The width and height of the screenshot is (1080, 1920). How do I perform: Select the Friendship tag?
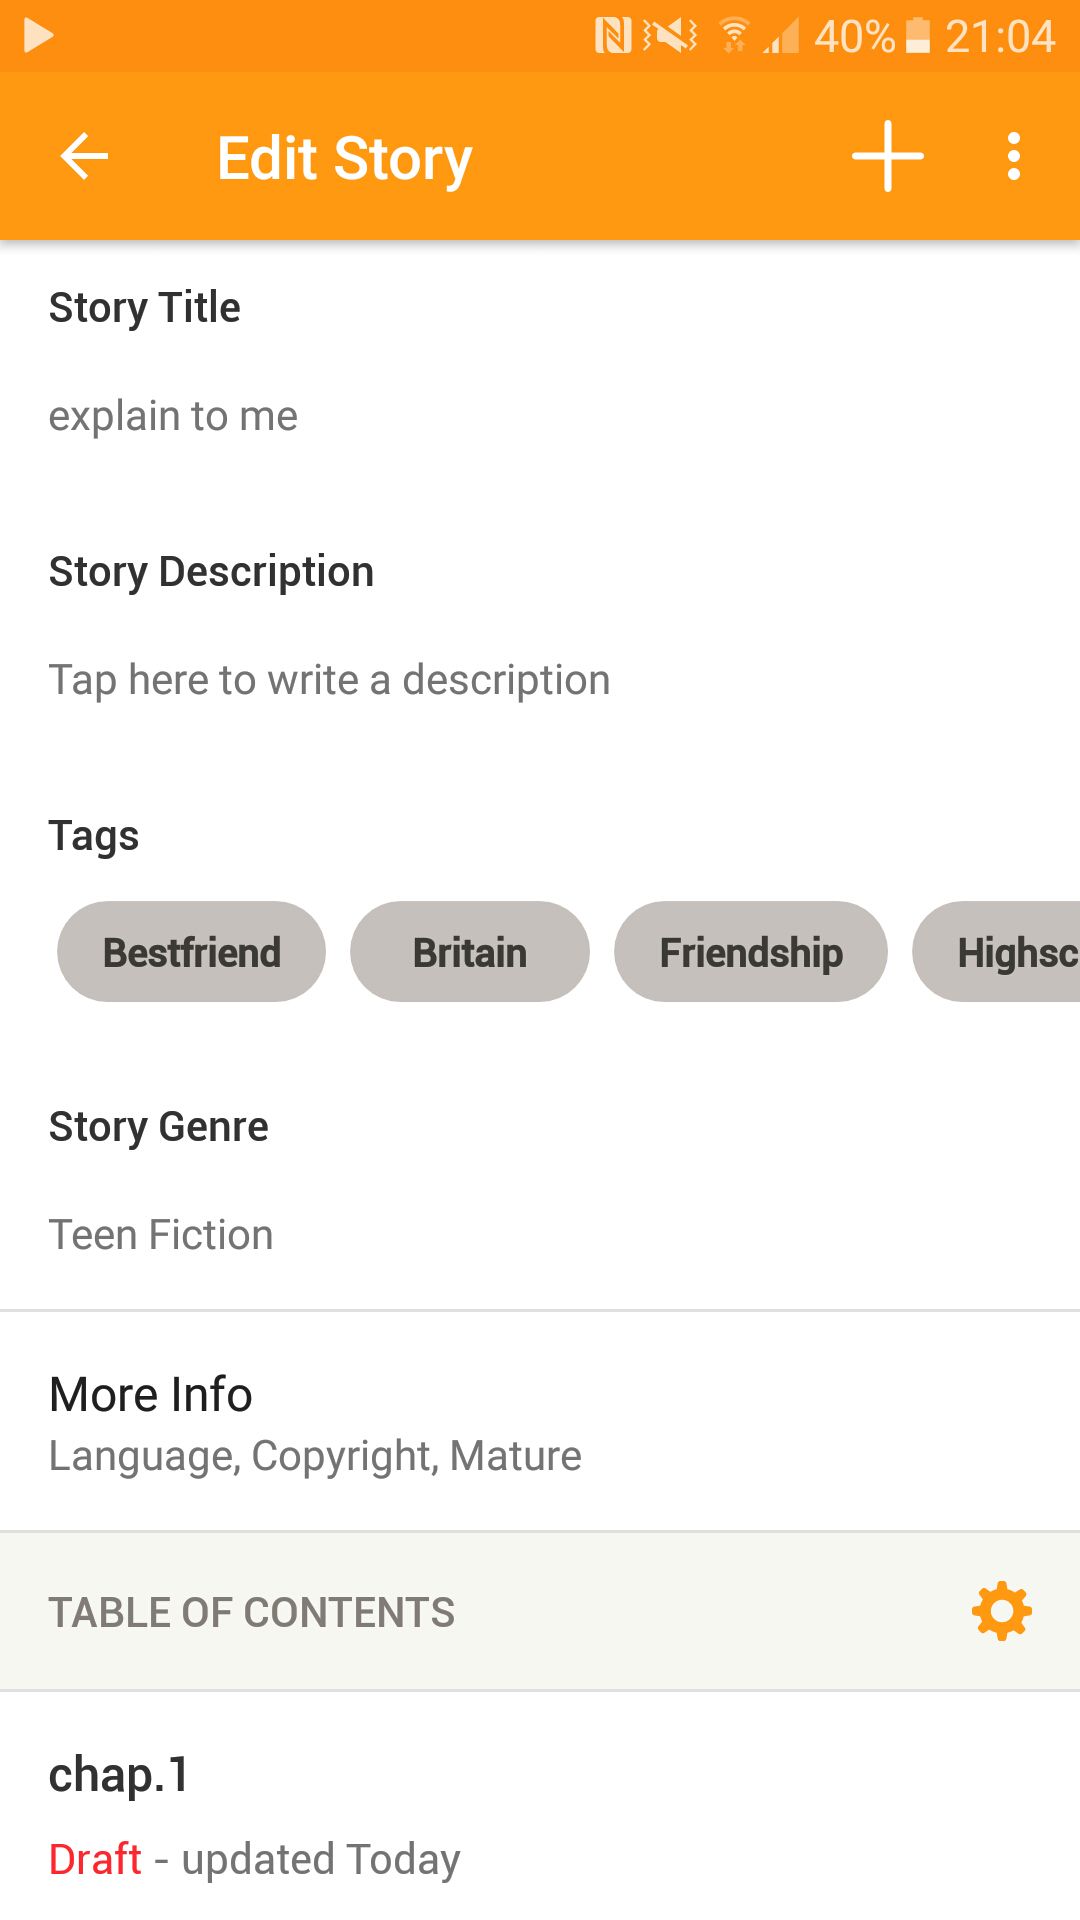[x=751, y=951]
